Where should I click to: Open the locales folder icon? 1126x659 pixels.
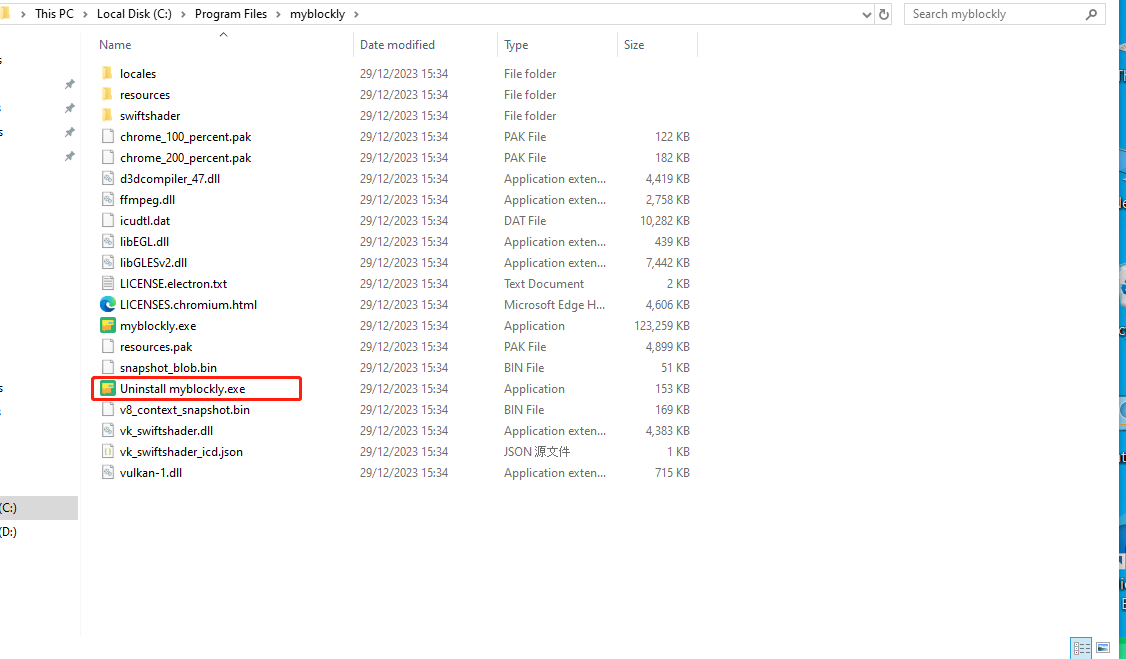click(108, 73)
